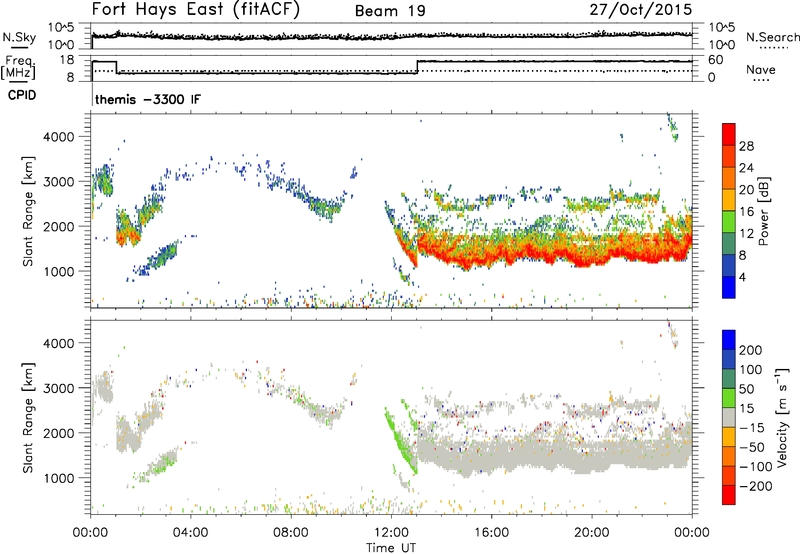
Task: Click the 'Nave' legend label
Action: point(760,69)
